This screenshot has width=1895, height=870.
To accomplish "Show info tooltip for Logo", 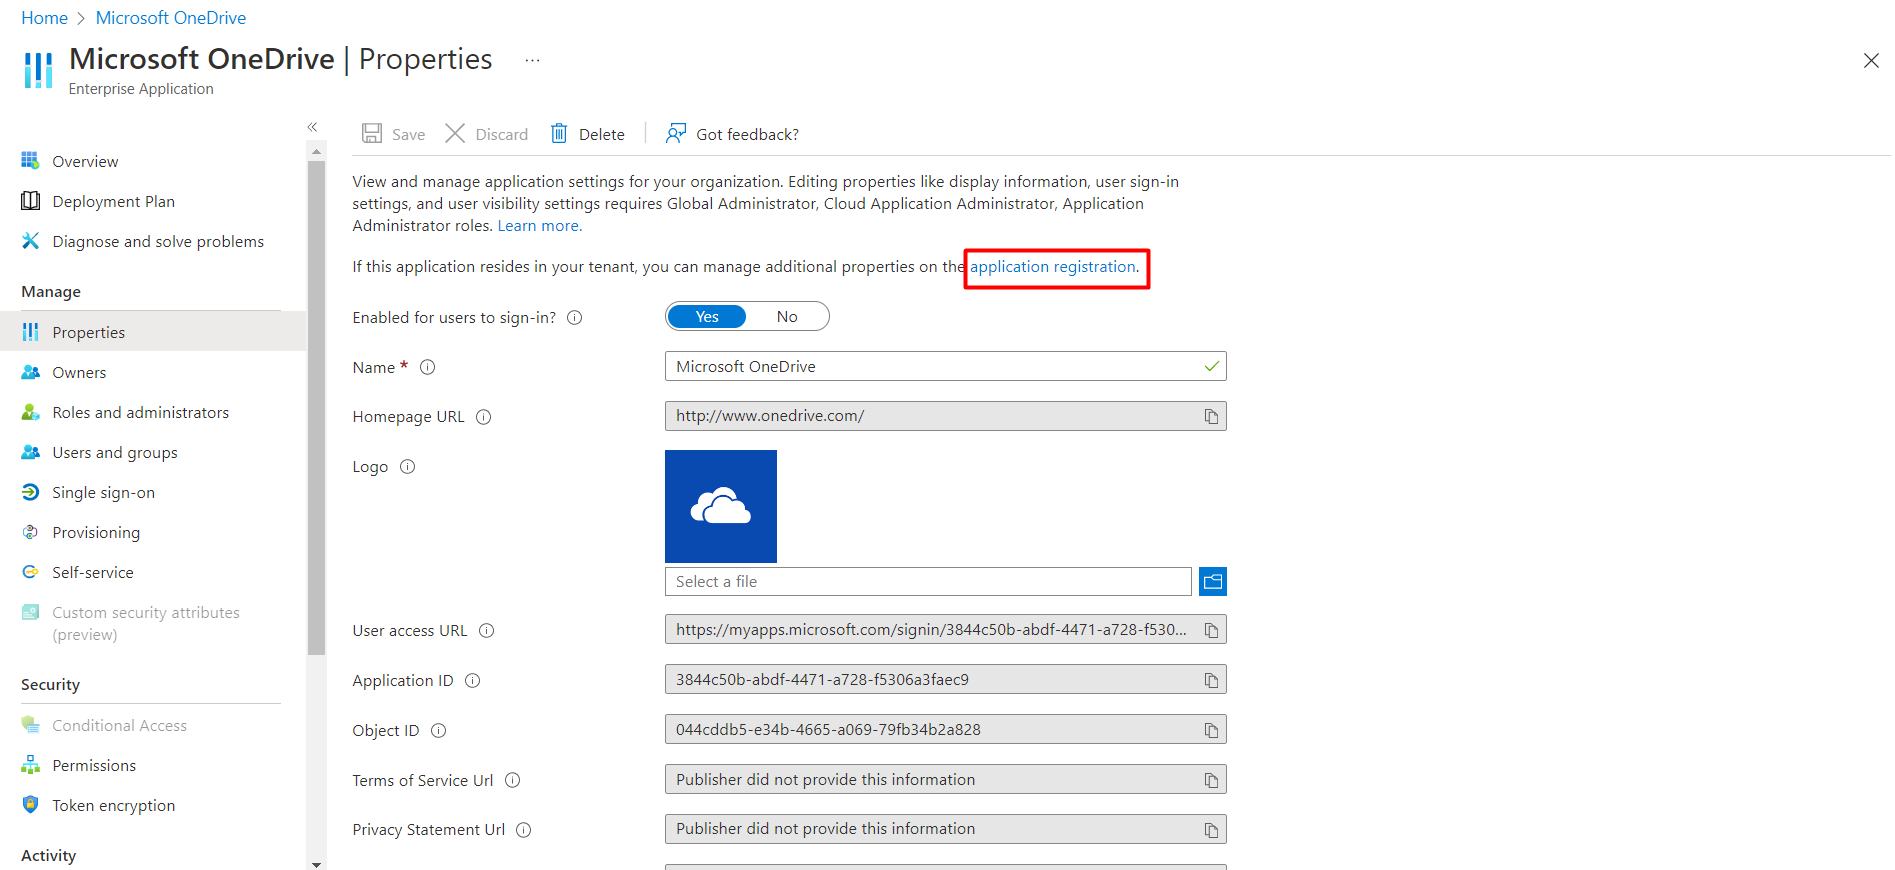I will pyautogui.click(x=408, y=467).
